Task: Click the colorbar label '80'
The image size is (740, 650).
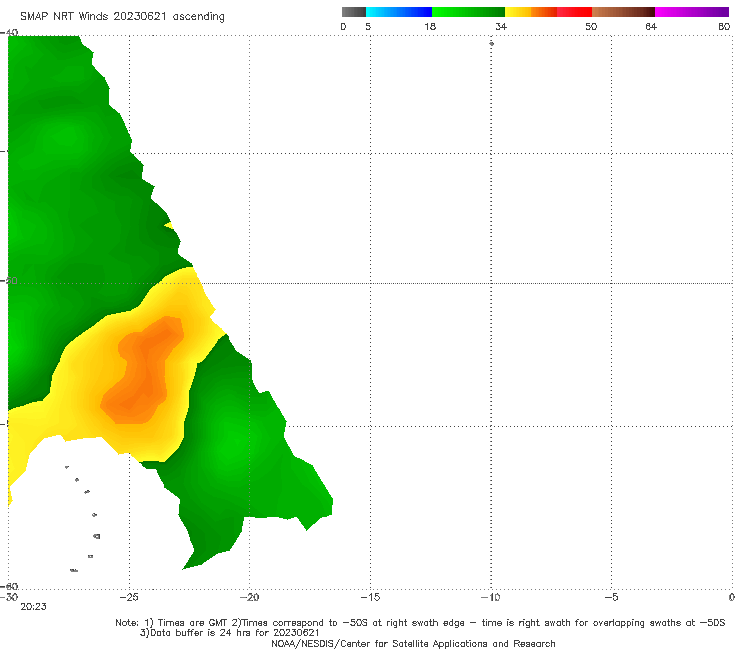Action: pyautogui.click(x=724, y=26)
